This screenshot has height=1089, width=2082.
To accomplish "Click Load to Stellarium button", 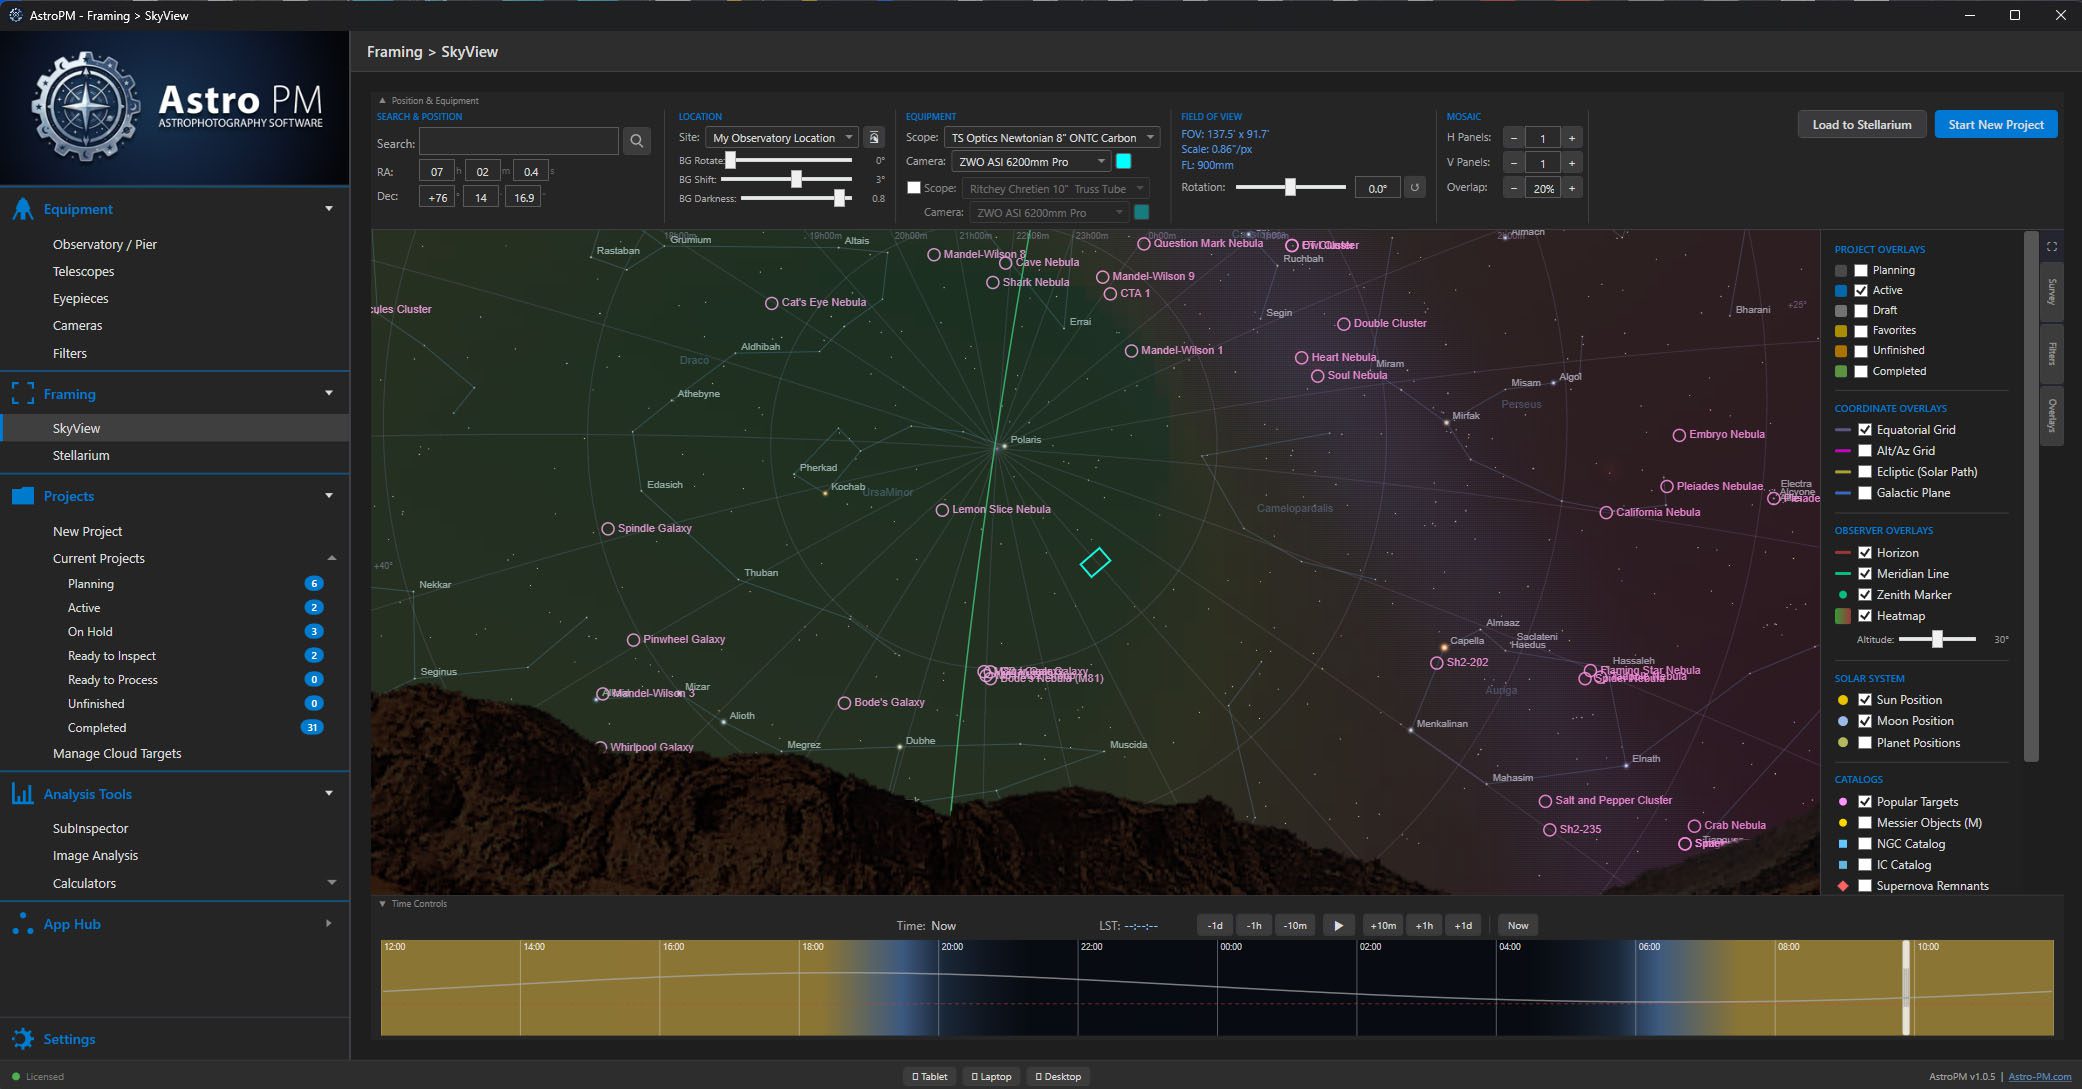I will 1861,125.
